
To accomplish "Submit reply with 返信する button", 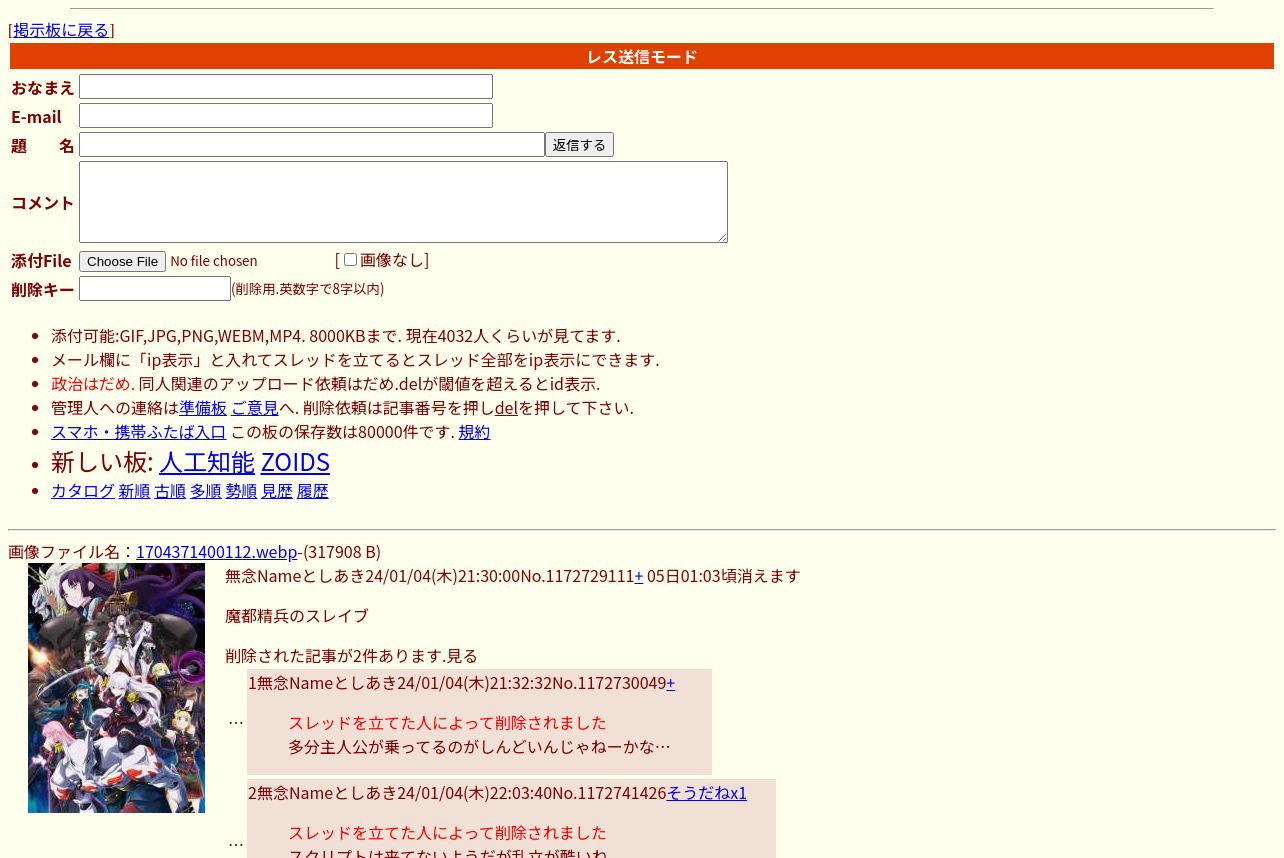I will pos(579,145).
